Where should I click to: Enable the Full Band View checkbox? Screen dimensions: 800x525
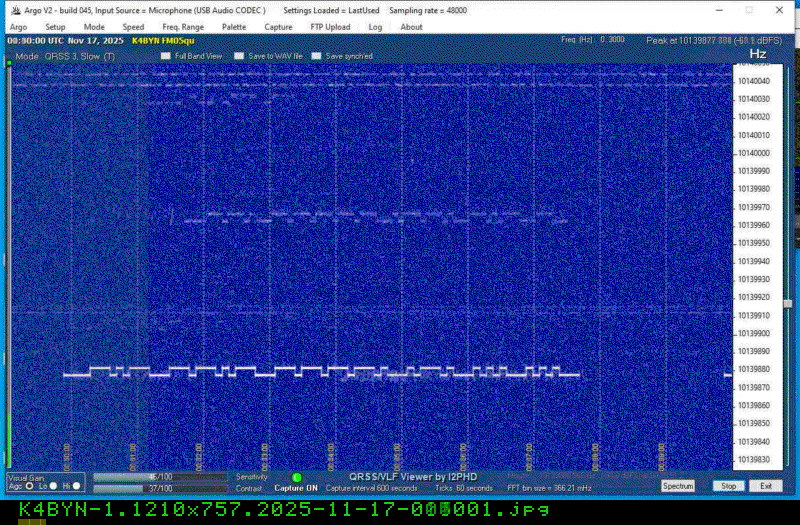tap(166, 57)
